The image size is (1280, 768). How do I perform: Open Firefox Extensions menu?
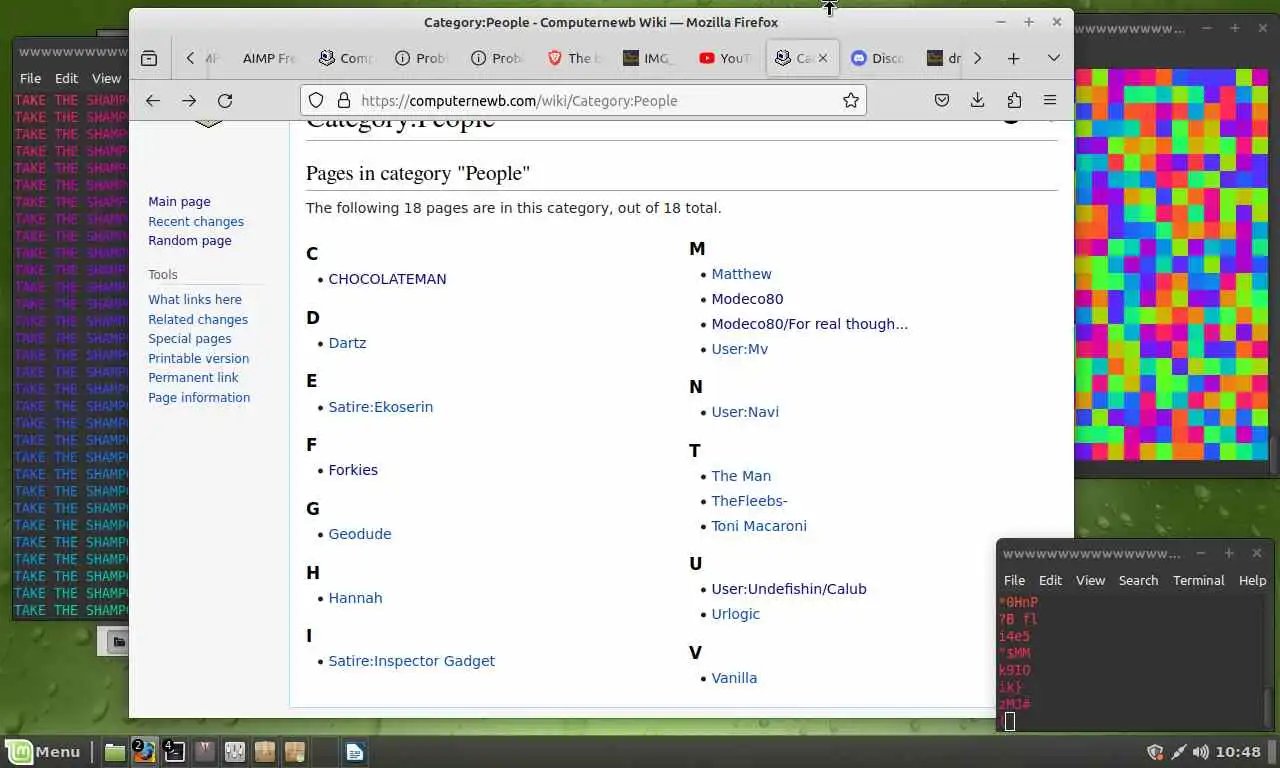click(1014, 100)
